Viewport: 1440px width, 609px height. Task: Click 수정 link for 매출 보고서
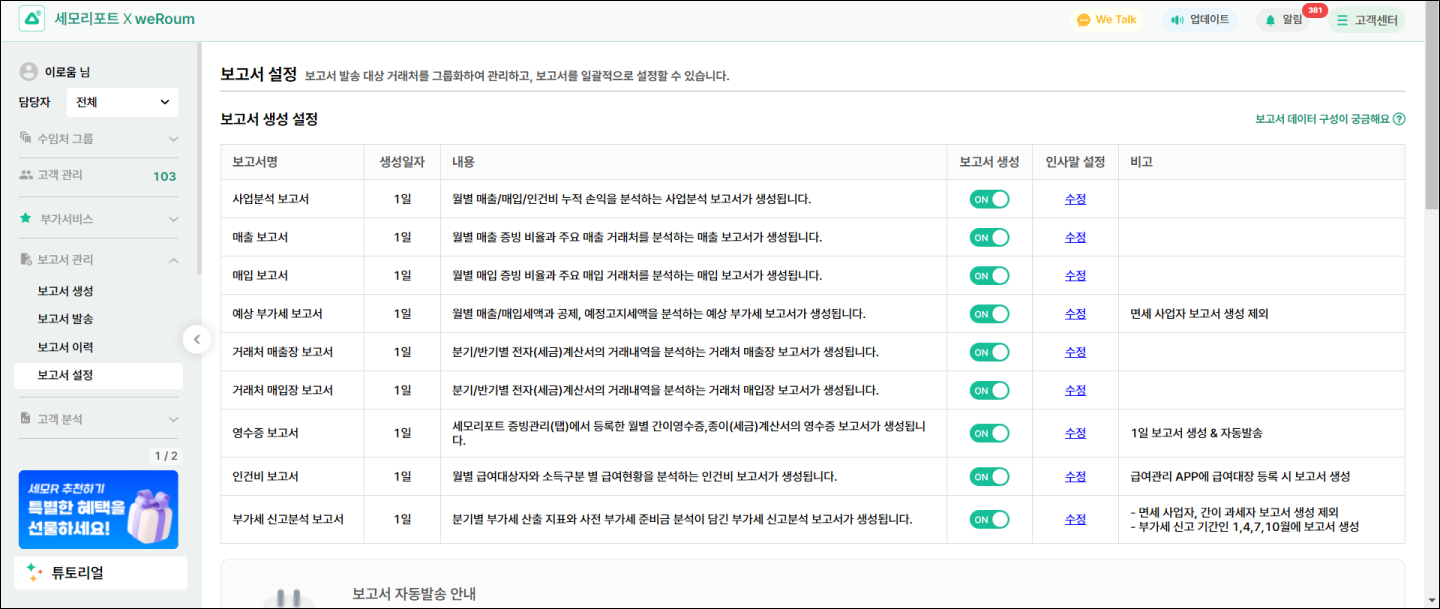(x=1075, y=237)
